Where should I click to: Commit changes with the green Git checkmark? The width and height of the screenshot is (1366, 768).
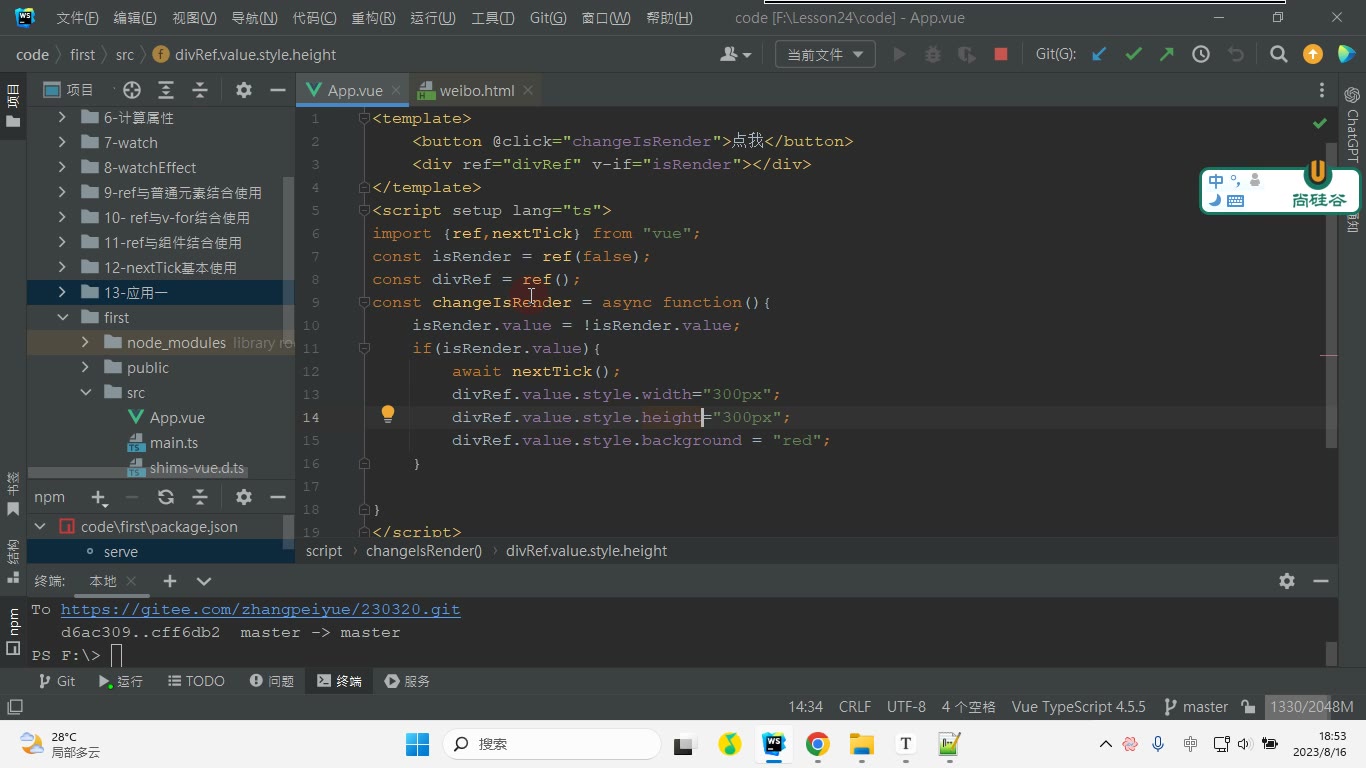coord(1133,55)
